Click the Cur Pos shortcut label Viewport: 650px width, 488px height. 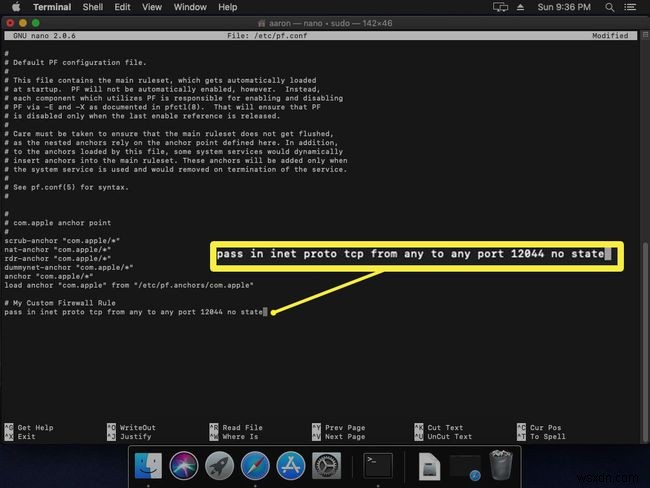[x=546, y=427]
